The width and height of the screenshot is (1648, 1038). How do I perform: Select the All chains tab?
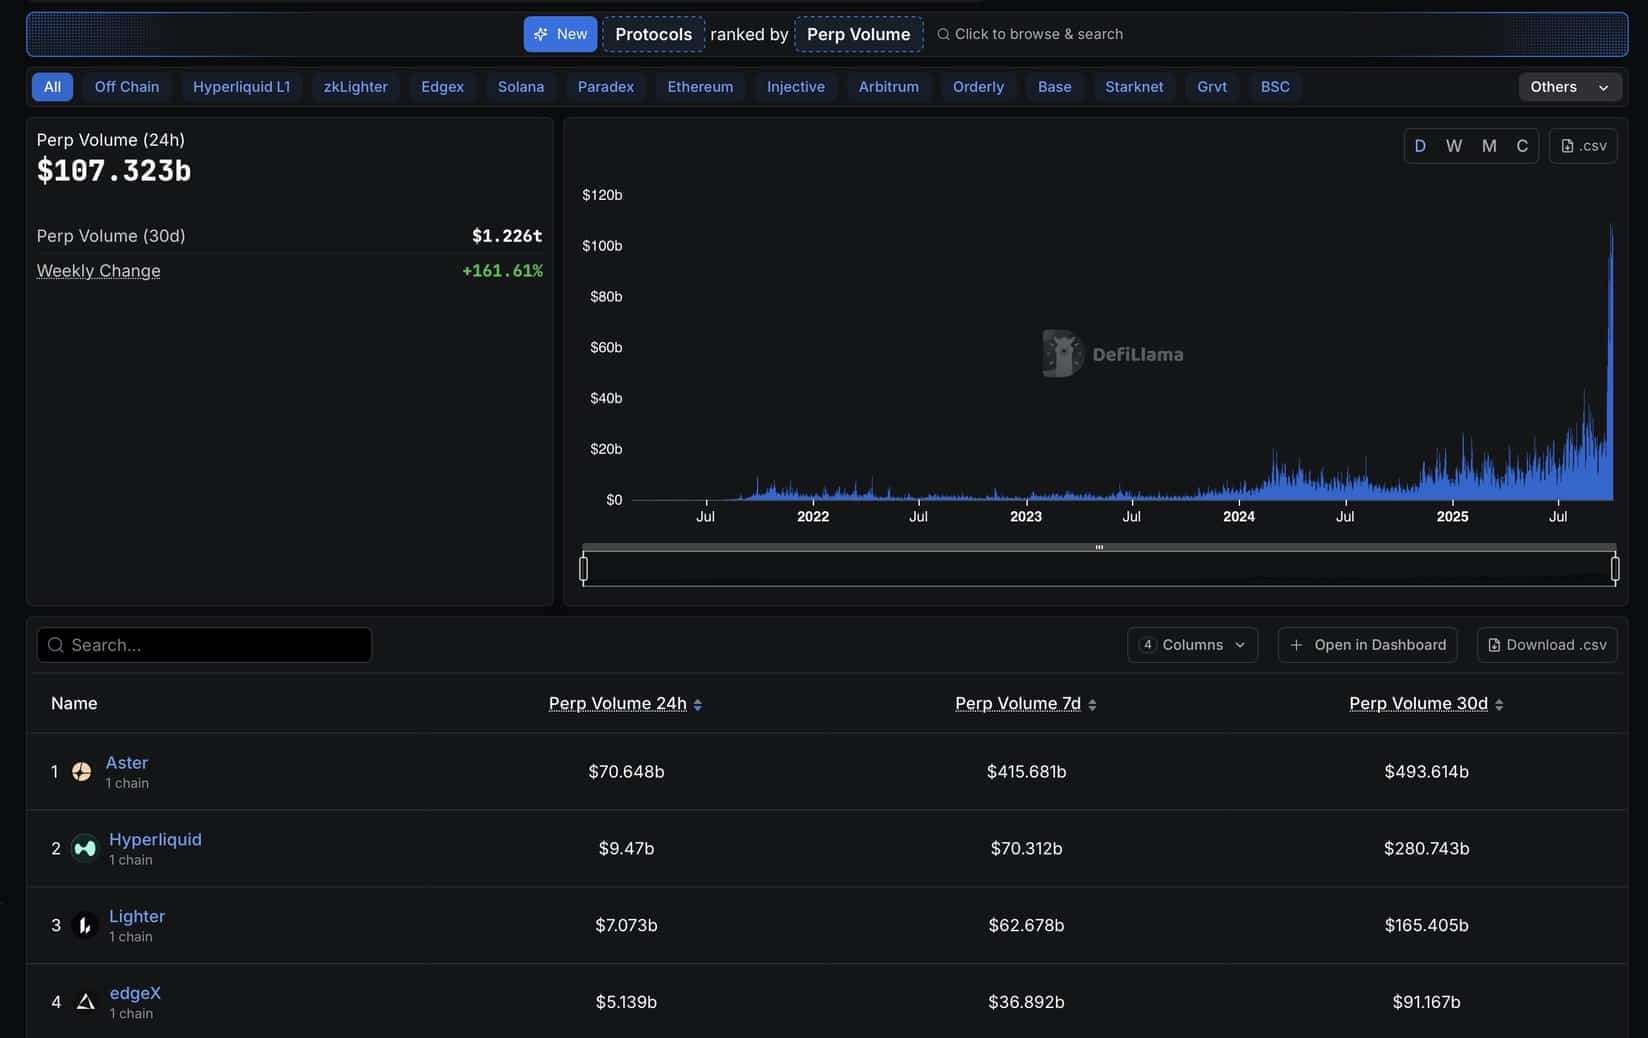pyautogui.click(x=52, y=87)
